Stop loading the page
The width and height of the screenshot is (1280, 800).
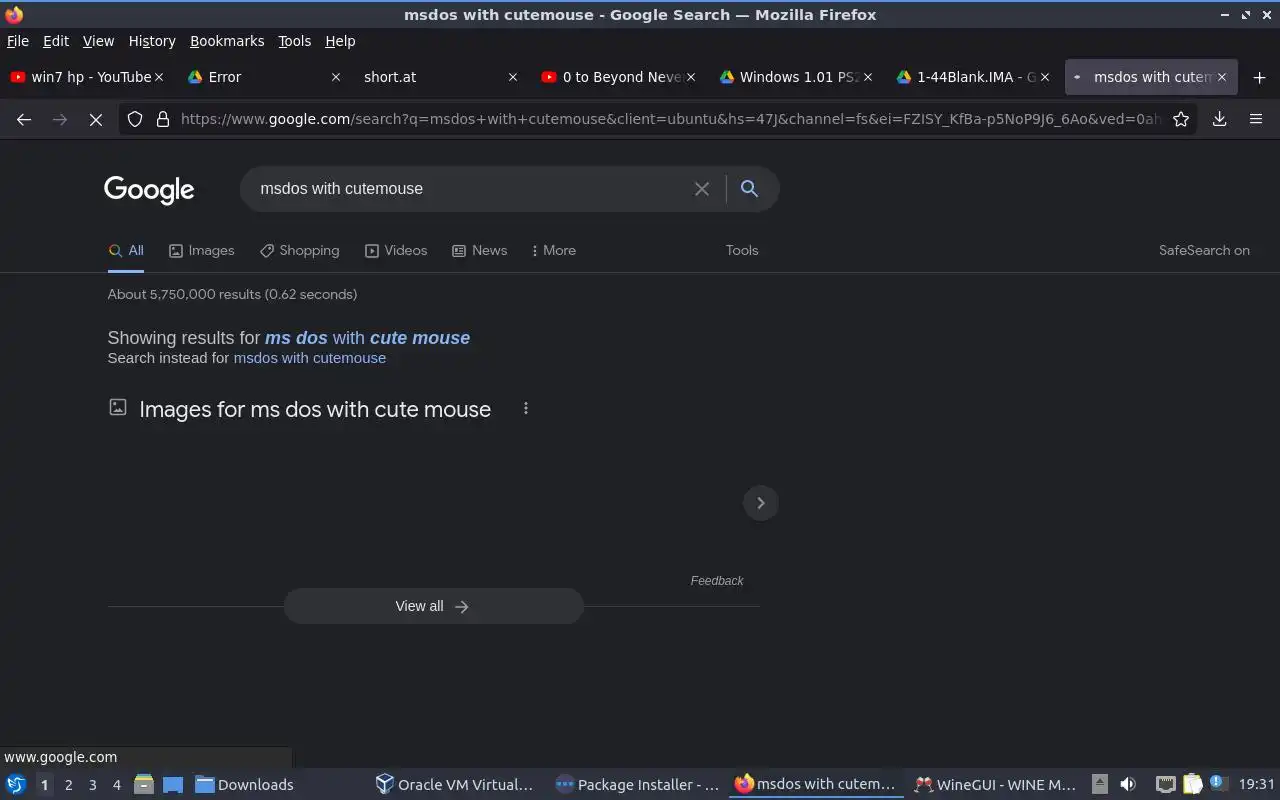[95, 119]
